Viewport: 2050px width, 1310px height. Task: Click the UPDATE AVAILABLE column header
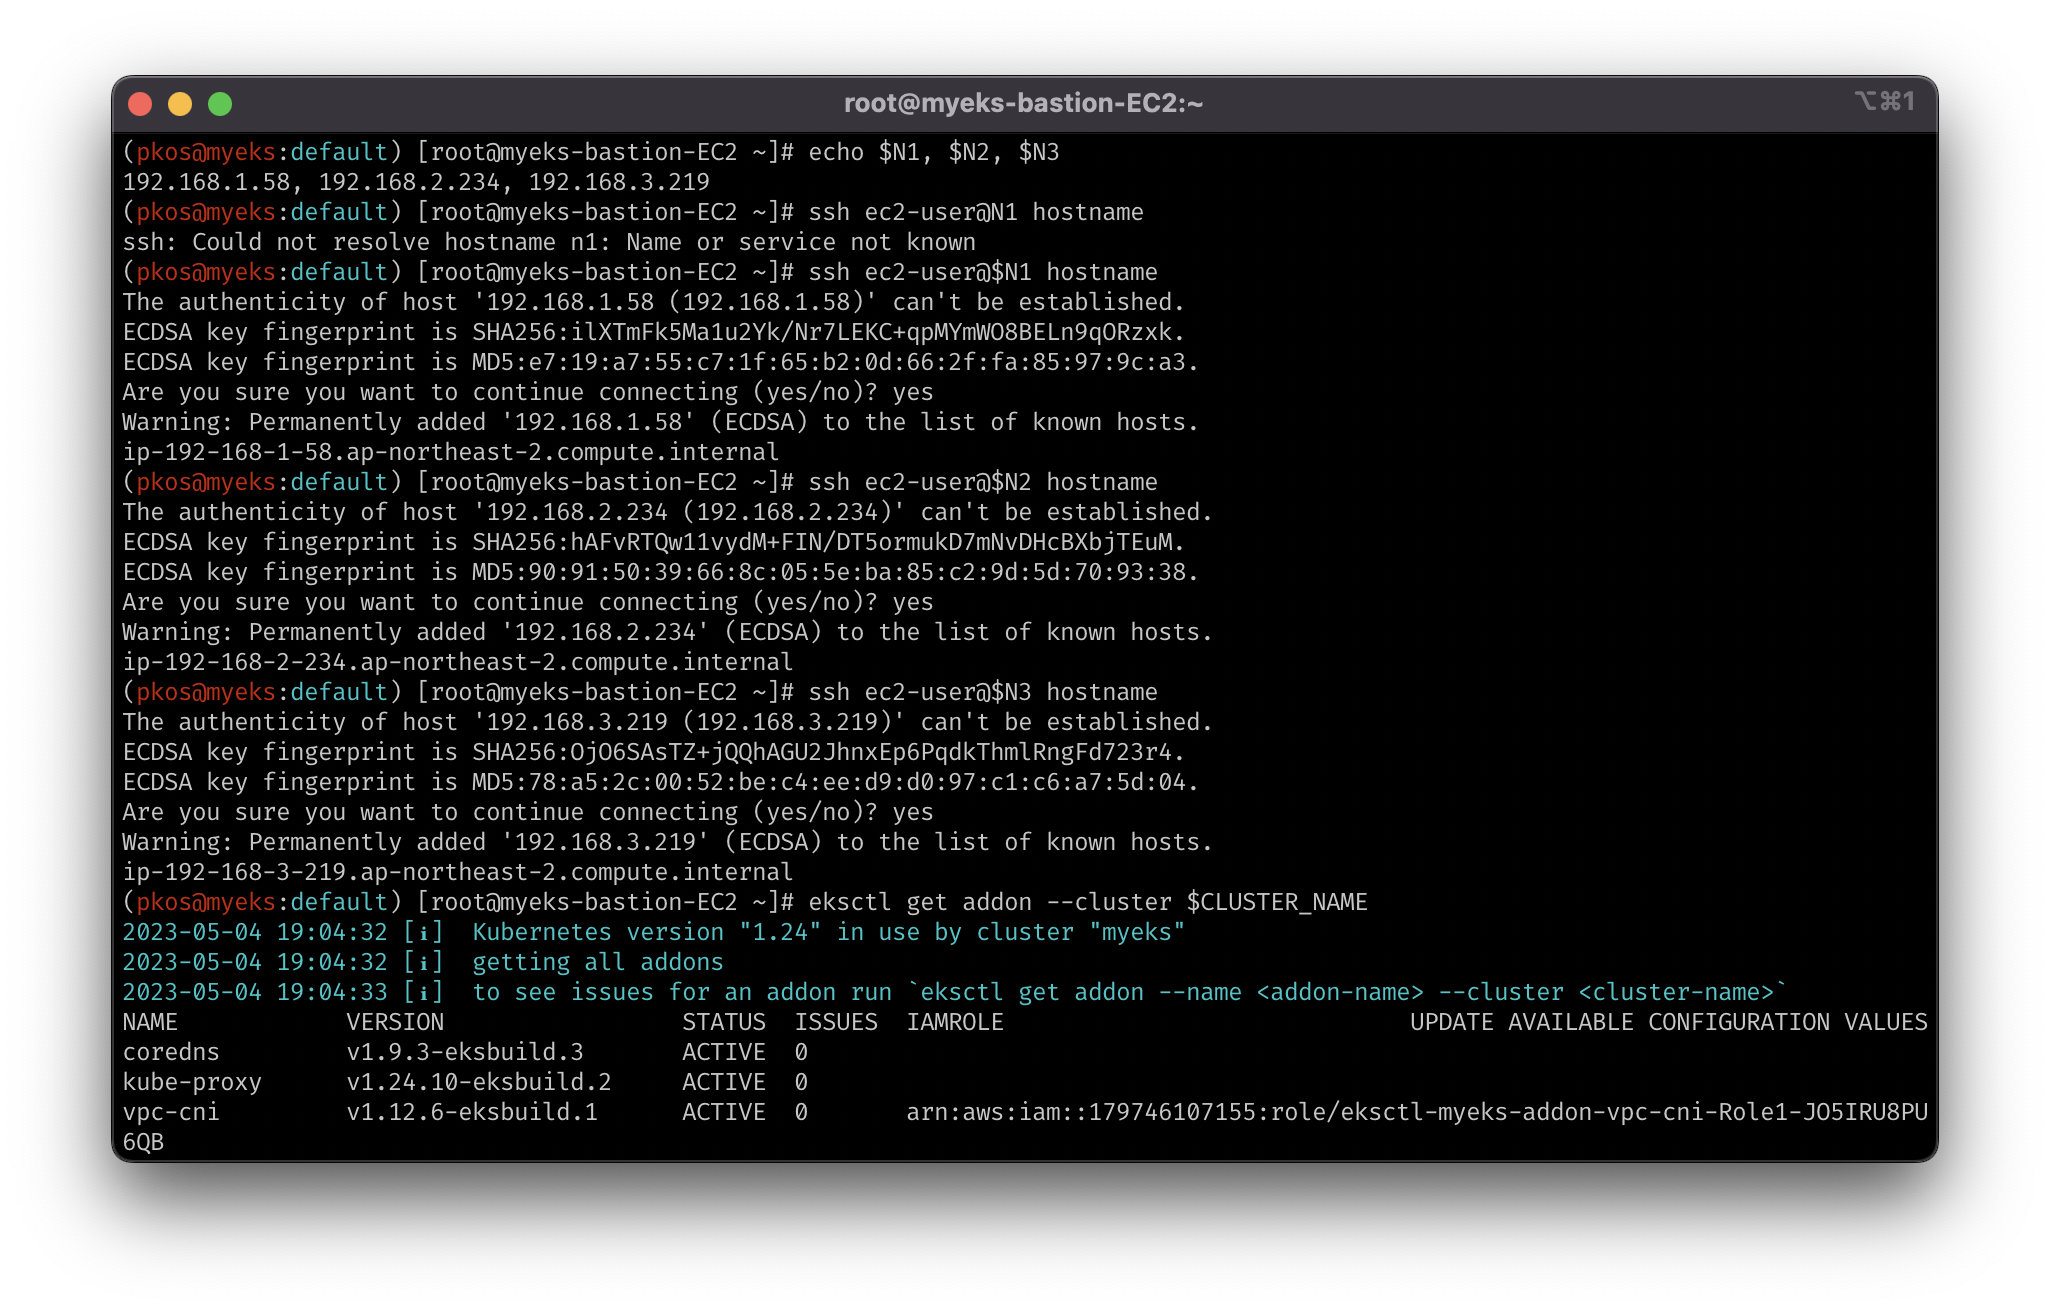pyautogui.click(x=1522, y=1022)
